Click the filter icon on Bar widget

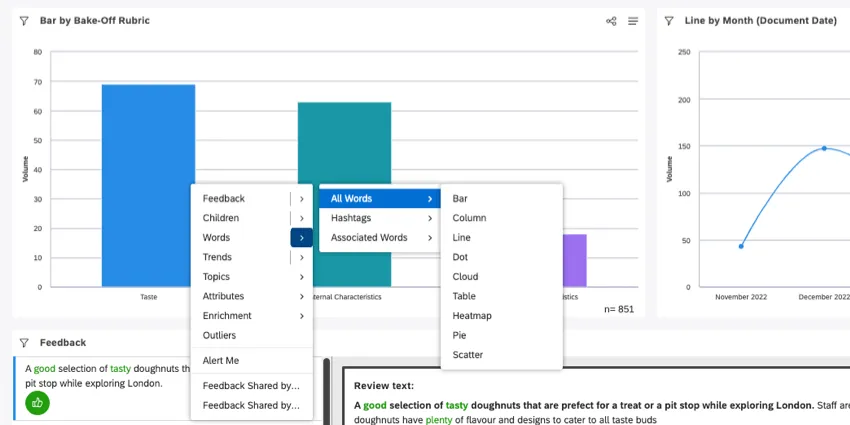[x=24, y=21]
